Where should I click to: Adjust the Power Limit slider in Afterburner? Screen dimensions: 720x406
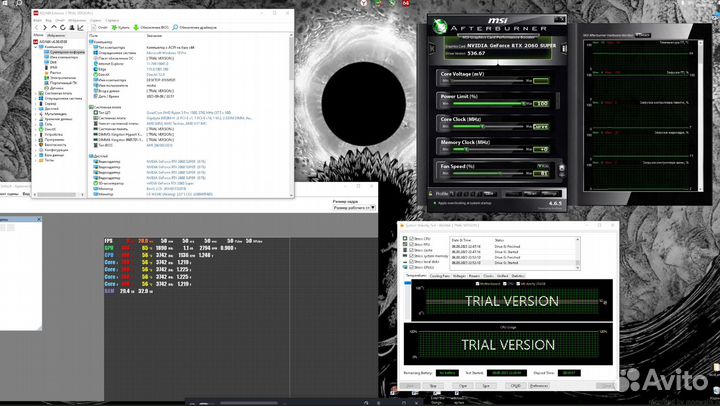(488, 104)
